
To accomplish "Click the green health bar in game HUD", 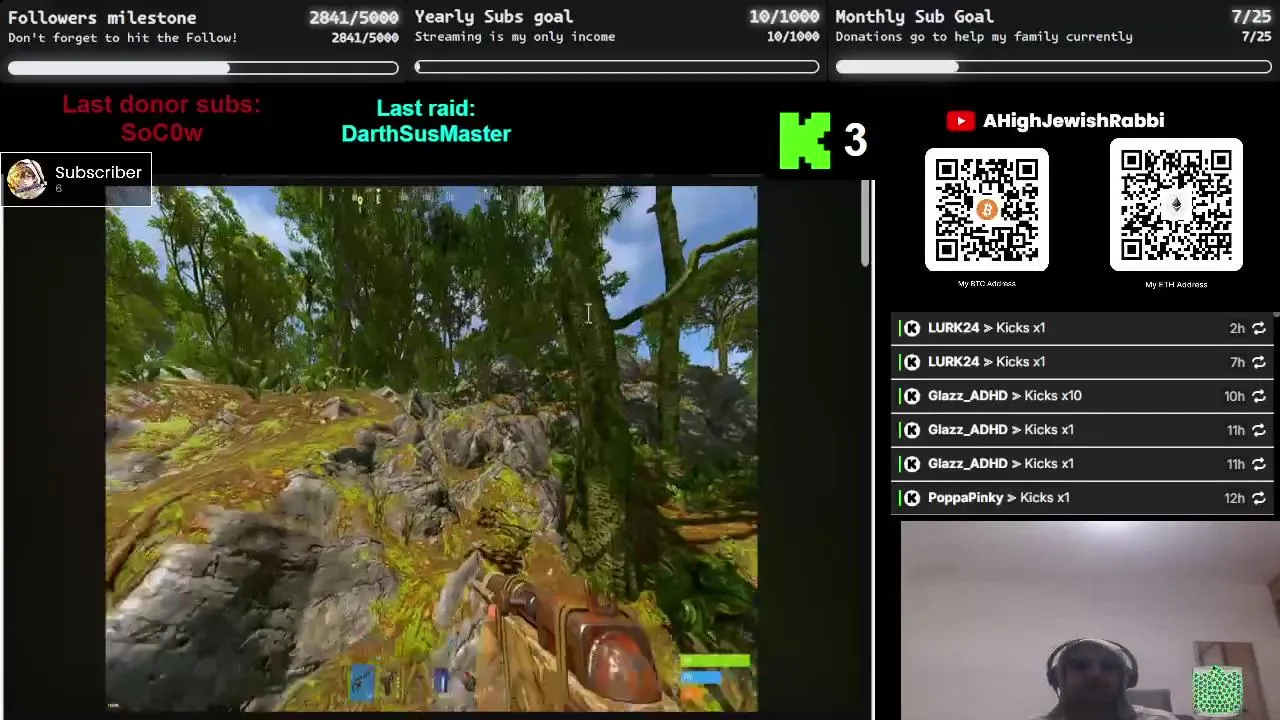I will pyautogui.click(x=714, y=661).
